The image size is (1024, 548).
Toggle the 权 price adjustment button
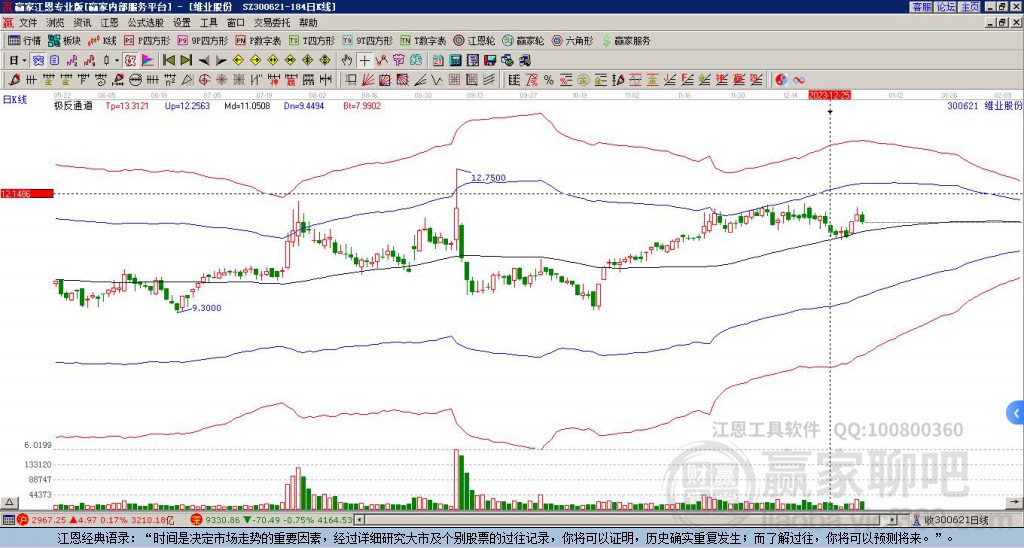click(130, 61)
